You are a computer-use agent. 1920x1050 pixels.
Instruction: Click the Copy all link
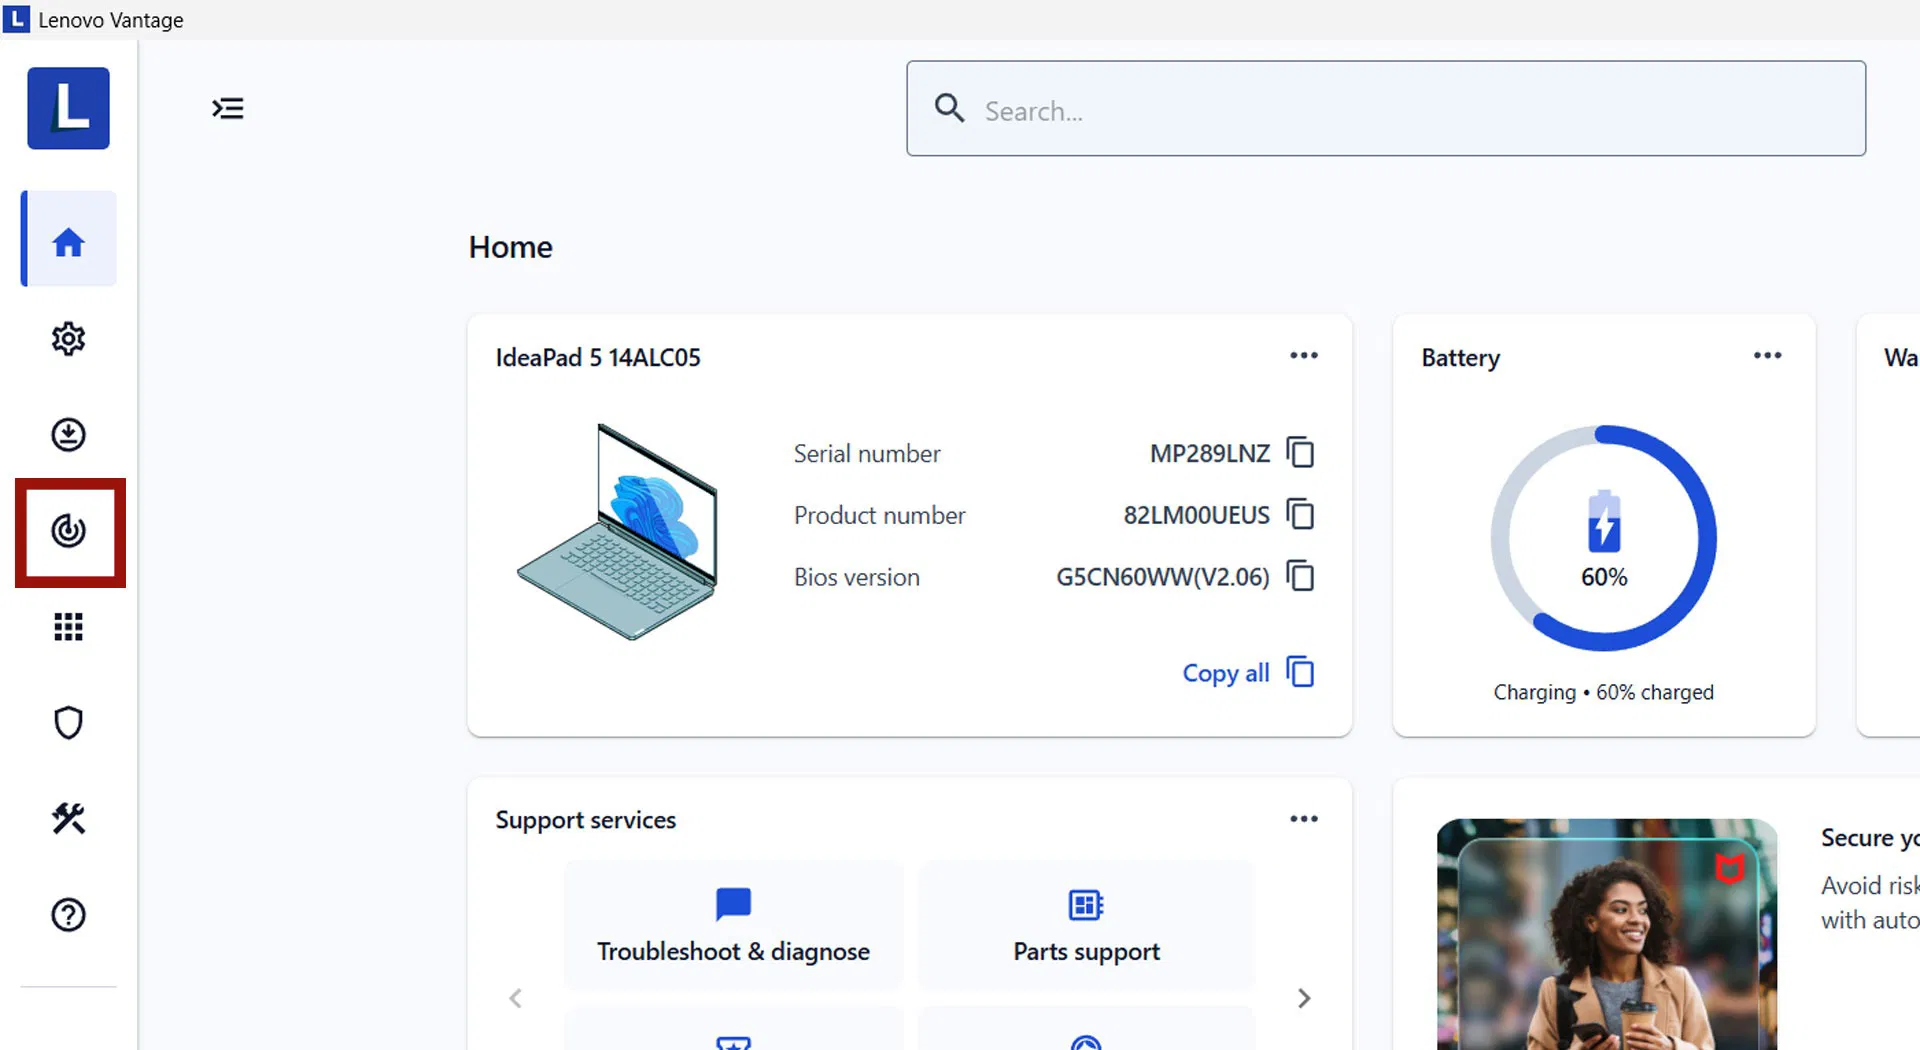tap(1225, 672)
